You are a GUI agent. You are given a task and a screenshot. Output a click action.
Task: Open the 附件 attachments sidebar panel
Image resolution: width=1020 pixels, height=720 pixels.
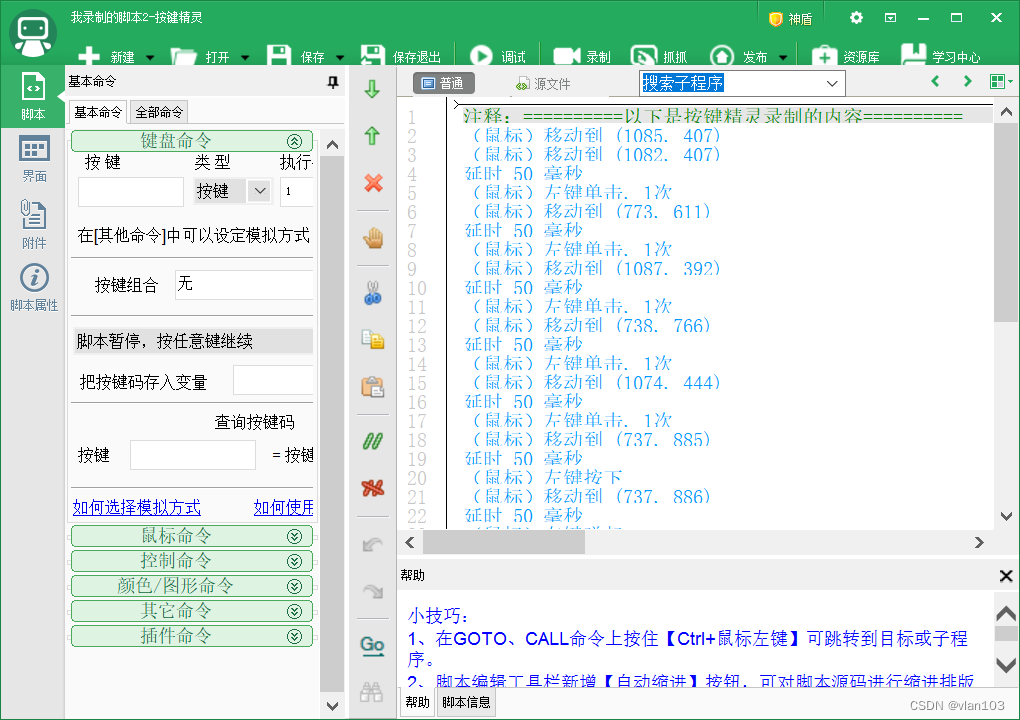pos(34,224)
